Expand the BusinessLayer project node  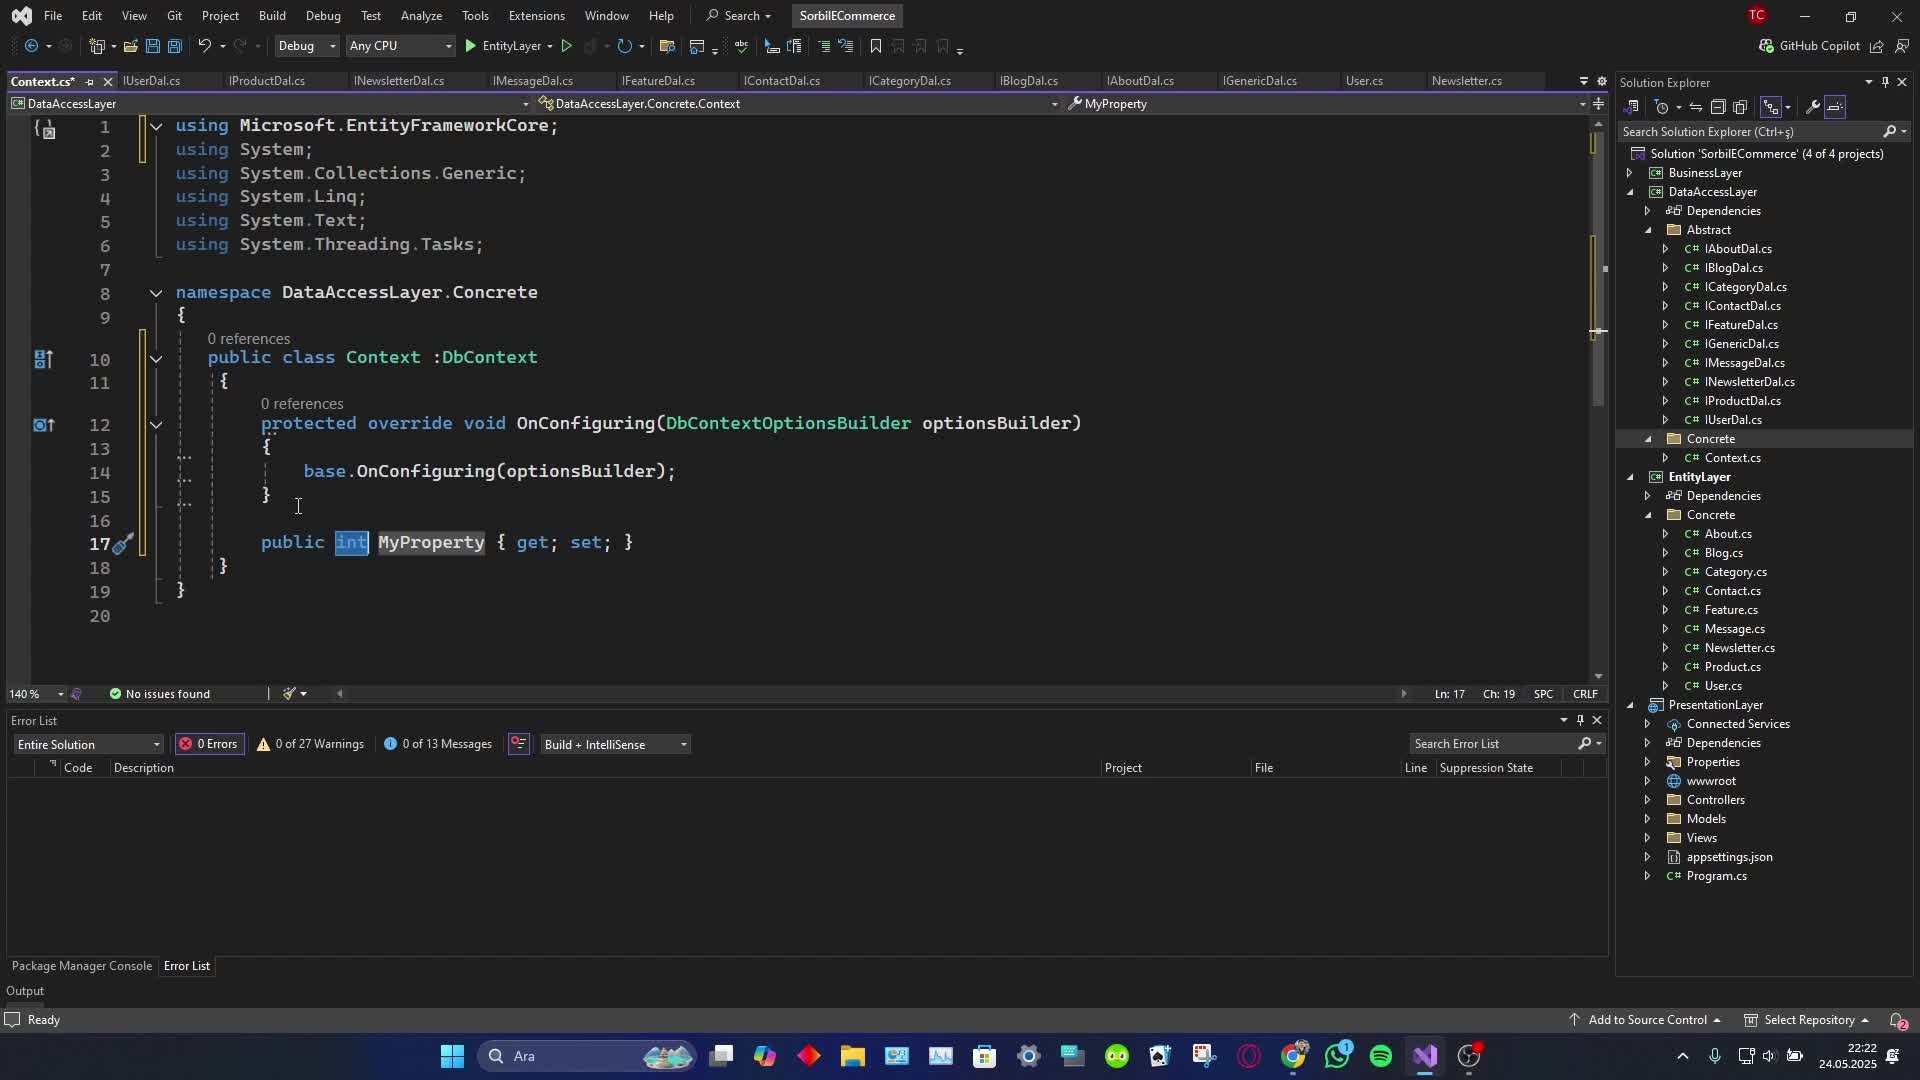click(x=1629, y=173)
